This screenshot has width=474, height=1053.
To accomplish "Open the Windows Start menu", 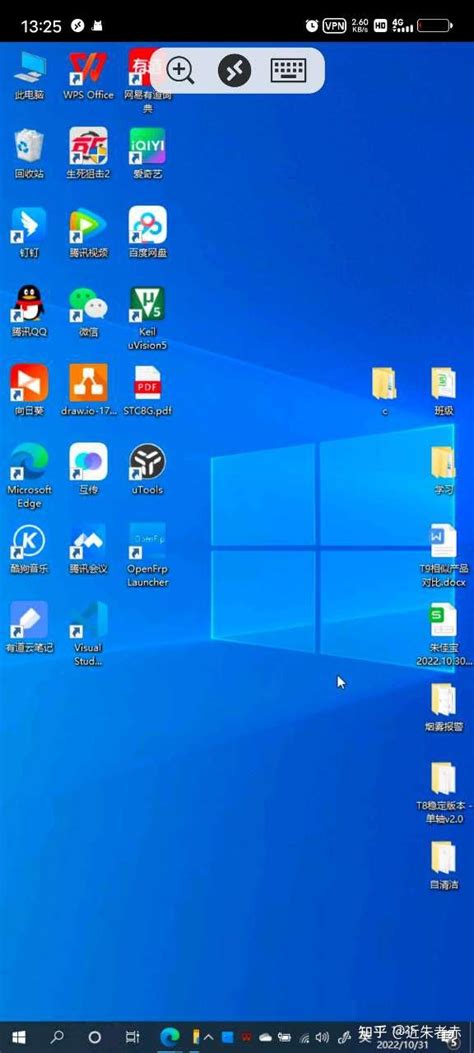I will (19, 1037).
